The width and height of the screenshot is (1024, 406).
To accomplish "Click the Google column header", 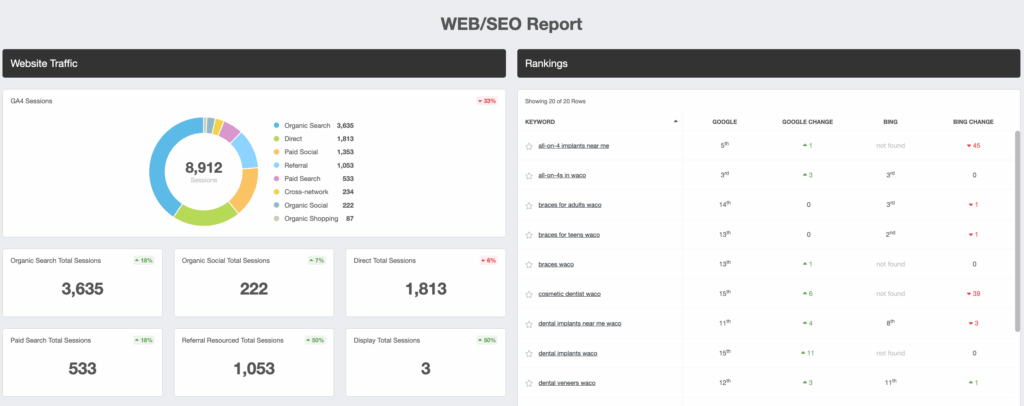I will pyautogui.click(x=724, y=122).
